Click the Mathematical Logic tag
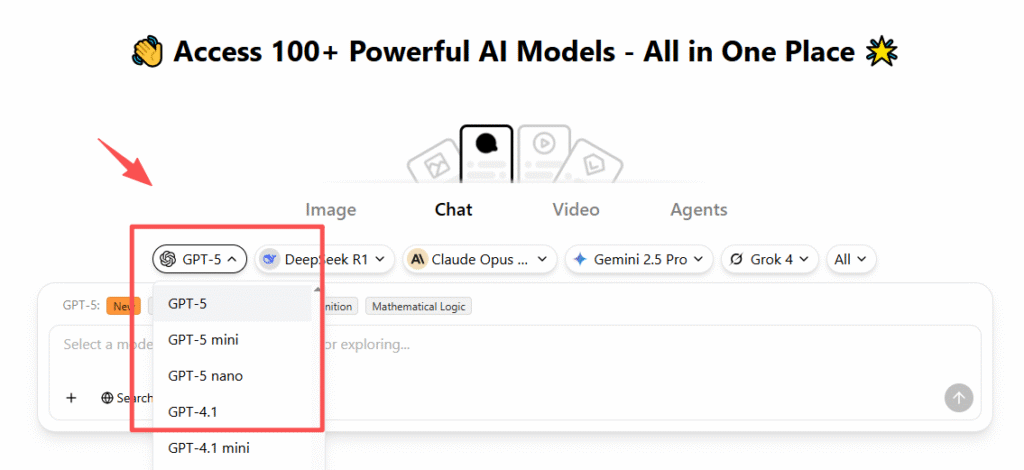 (x=418, y=306)
